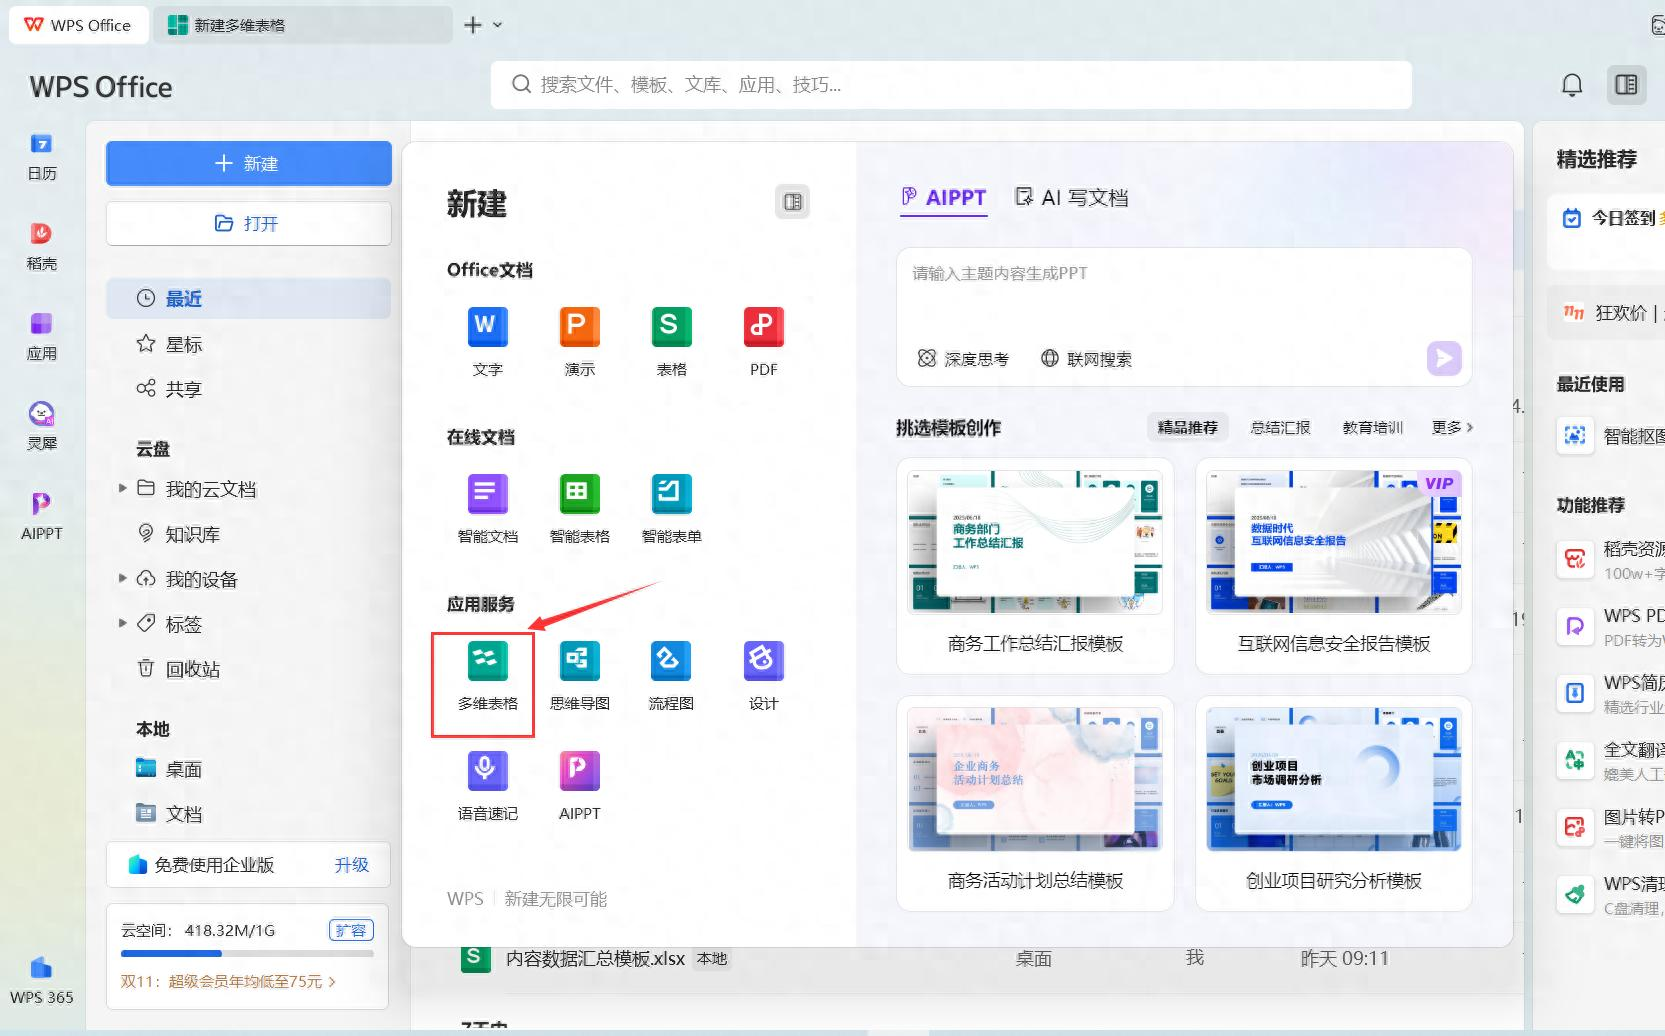Viewport: 1665px width, 1036px height.
Task: Open the 灵犀 assistant sidebar icon
Action: click(x=41, y=427)
